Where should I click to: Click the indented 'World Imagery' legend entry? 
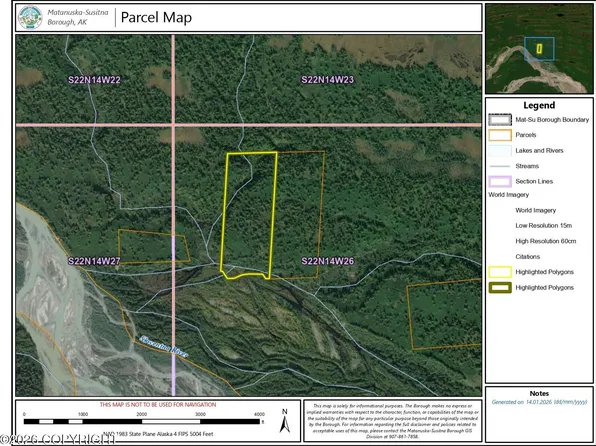[536, 210]
